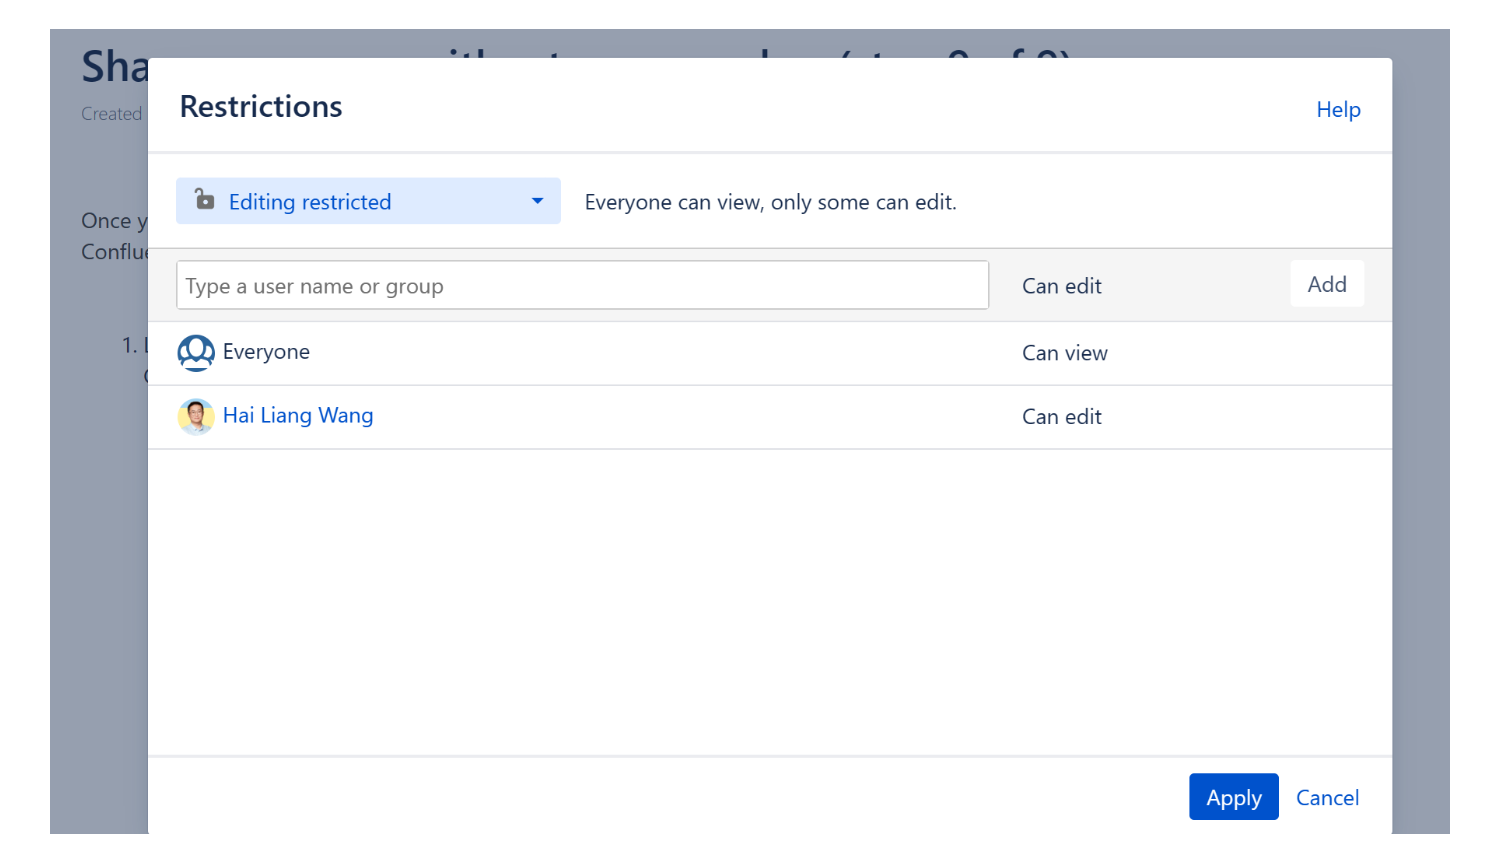
Task: Click the Apply button
Action: pyautogui.click(x=1233, y=797)
